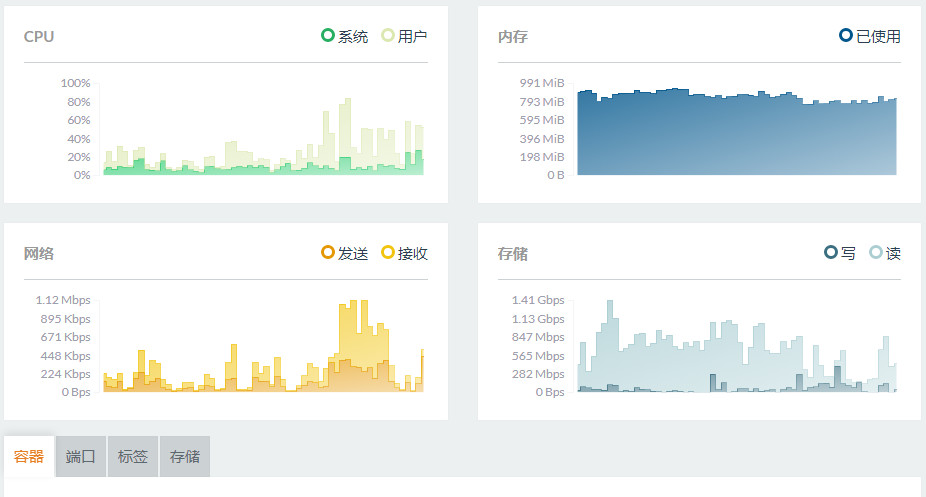Toggle the 接收 series in network legend
Screen dimensions: 926x497
click(405, 253)
